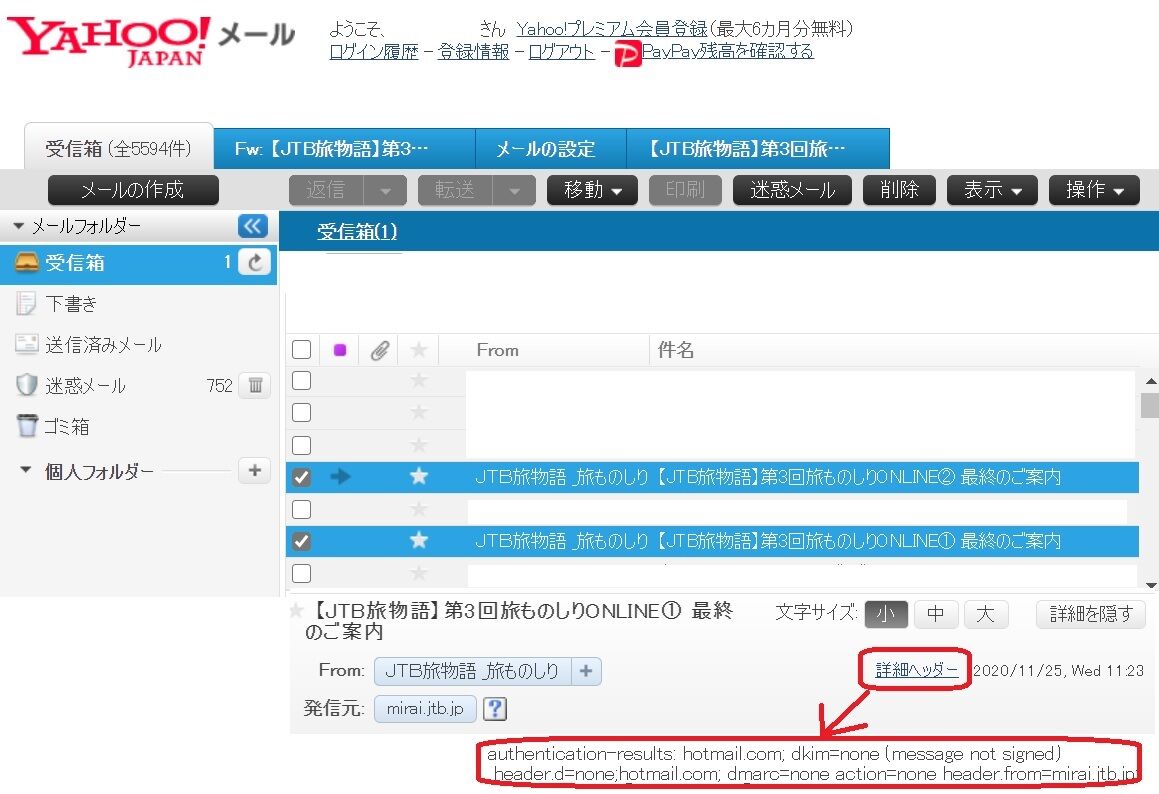
Task: Click the paperclip attachment column header
Action: (379, 350)
